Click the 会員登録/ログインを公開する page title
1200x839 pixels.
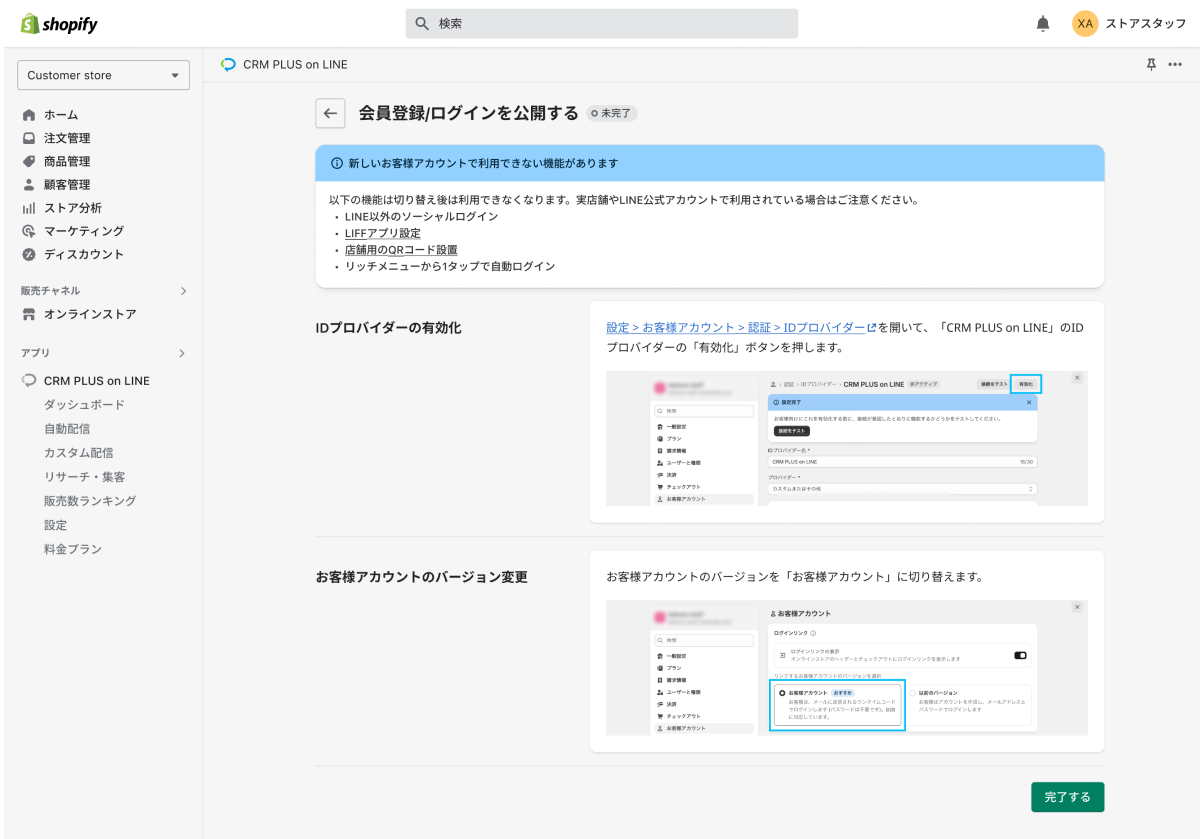click(469, 113)
